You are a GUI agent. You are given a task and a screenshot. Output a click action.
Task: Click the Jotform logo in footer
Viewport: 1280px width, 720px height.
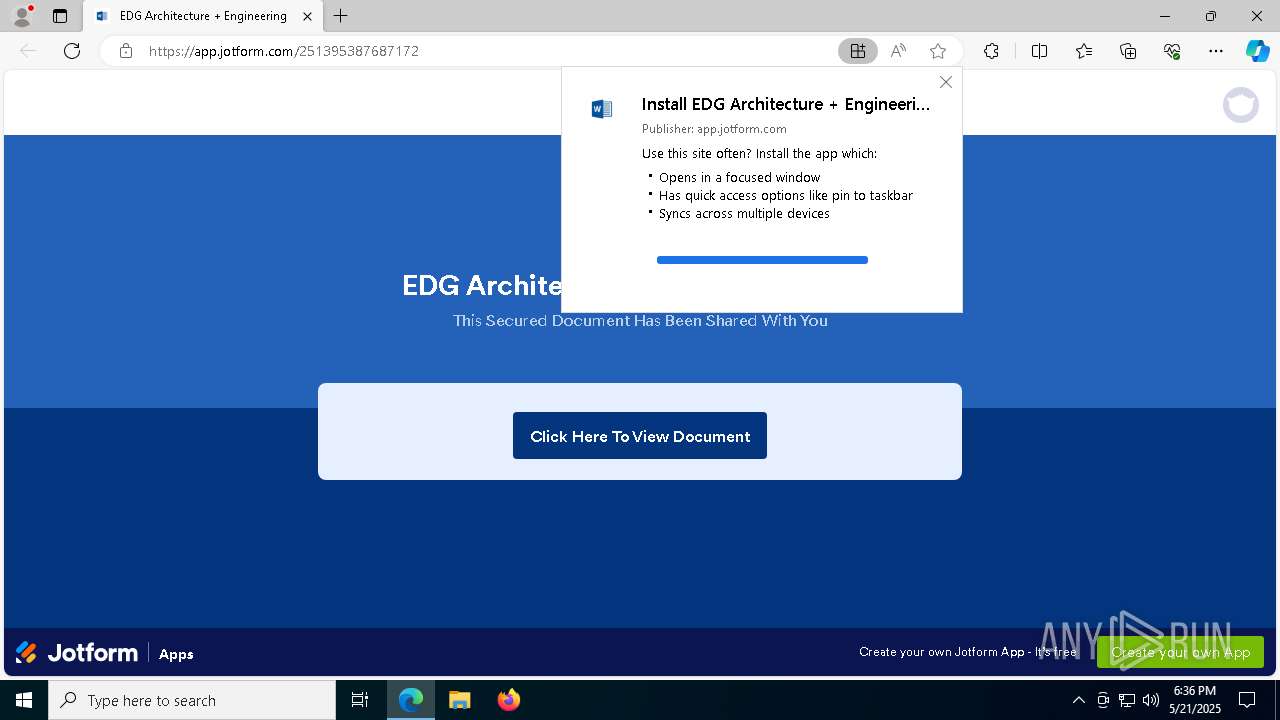tap(77, 653)
